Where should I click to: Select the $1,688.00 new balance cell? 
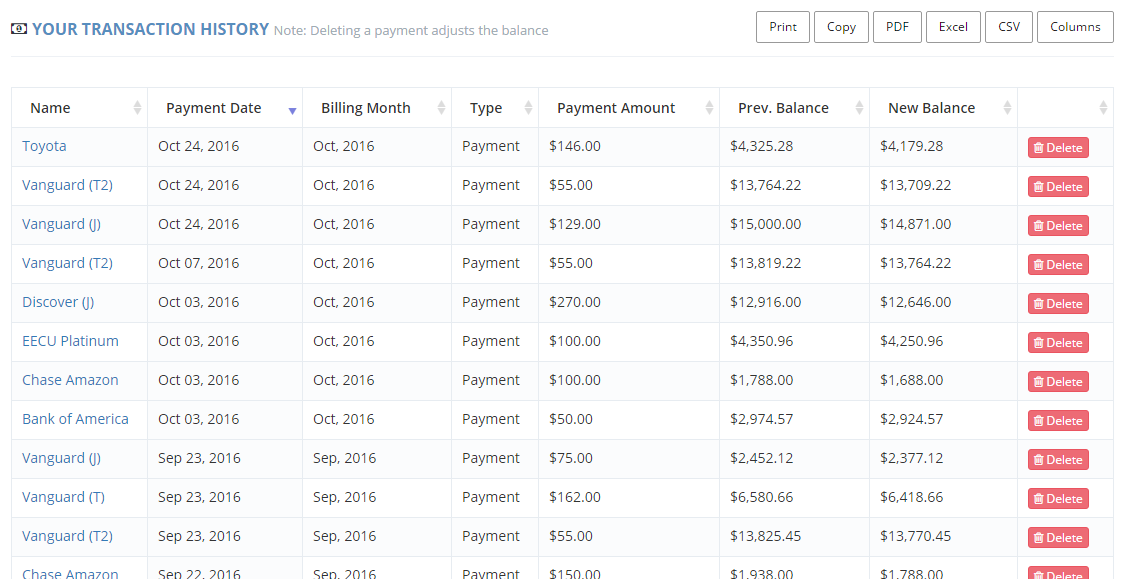(x=943, y=380)
